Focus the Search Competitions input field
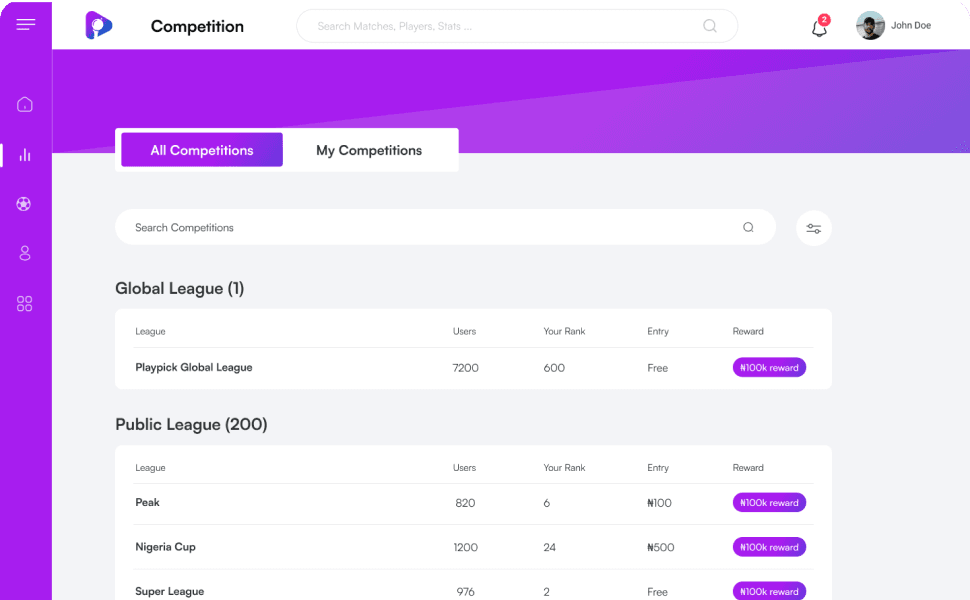This screenshot has width=970, height=600. click(x=430, y=228)
